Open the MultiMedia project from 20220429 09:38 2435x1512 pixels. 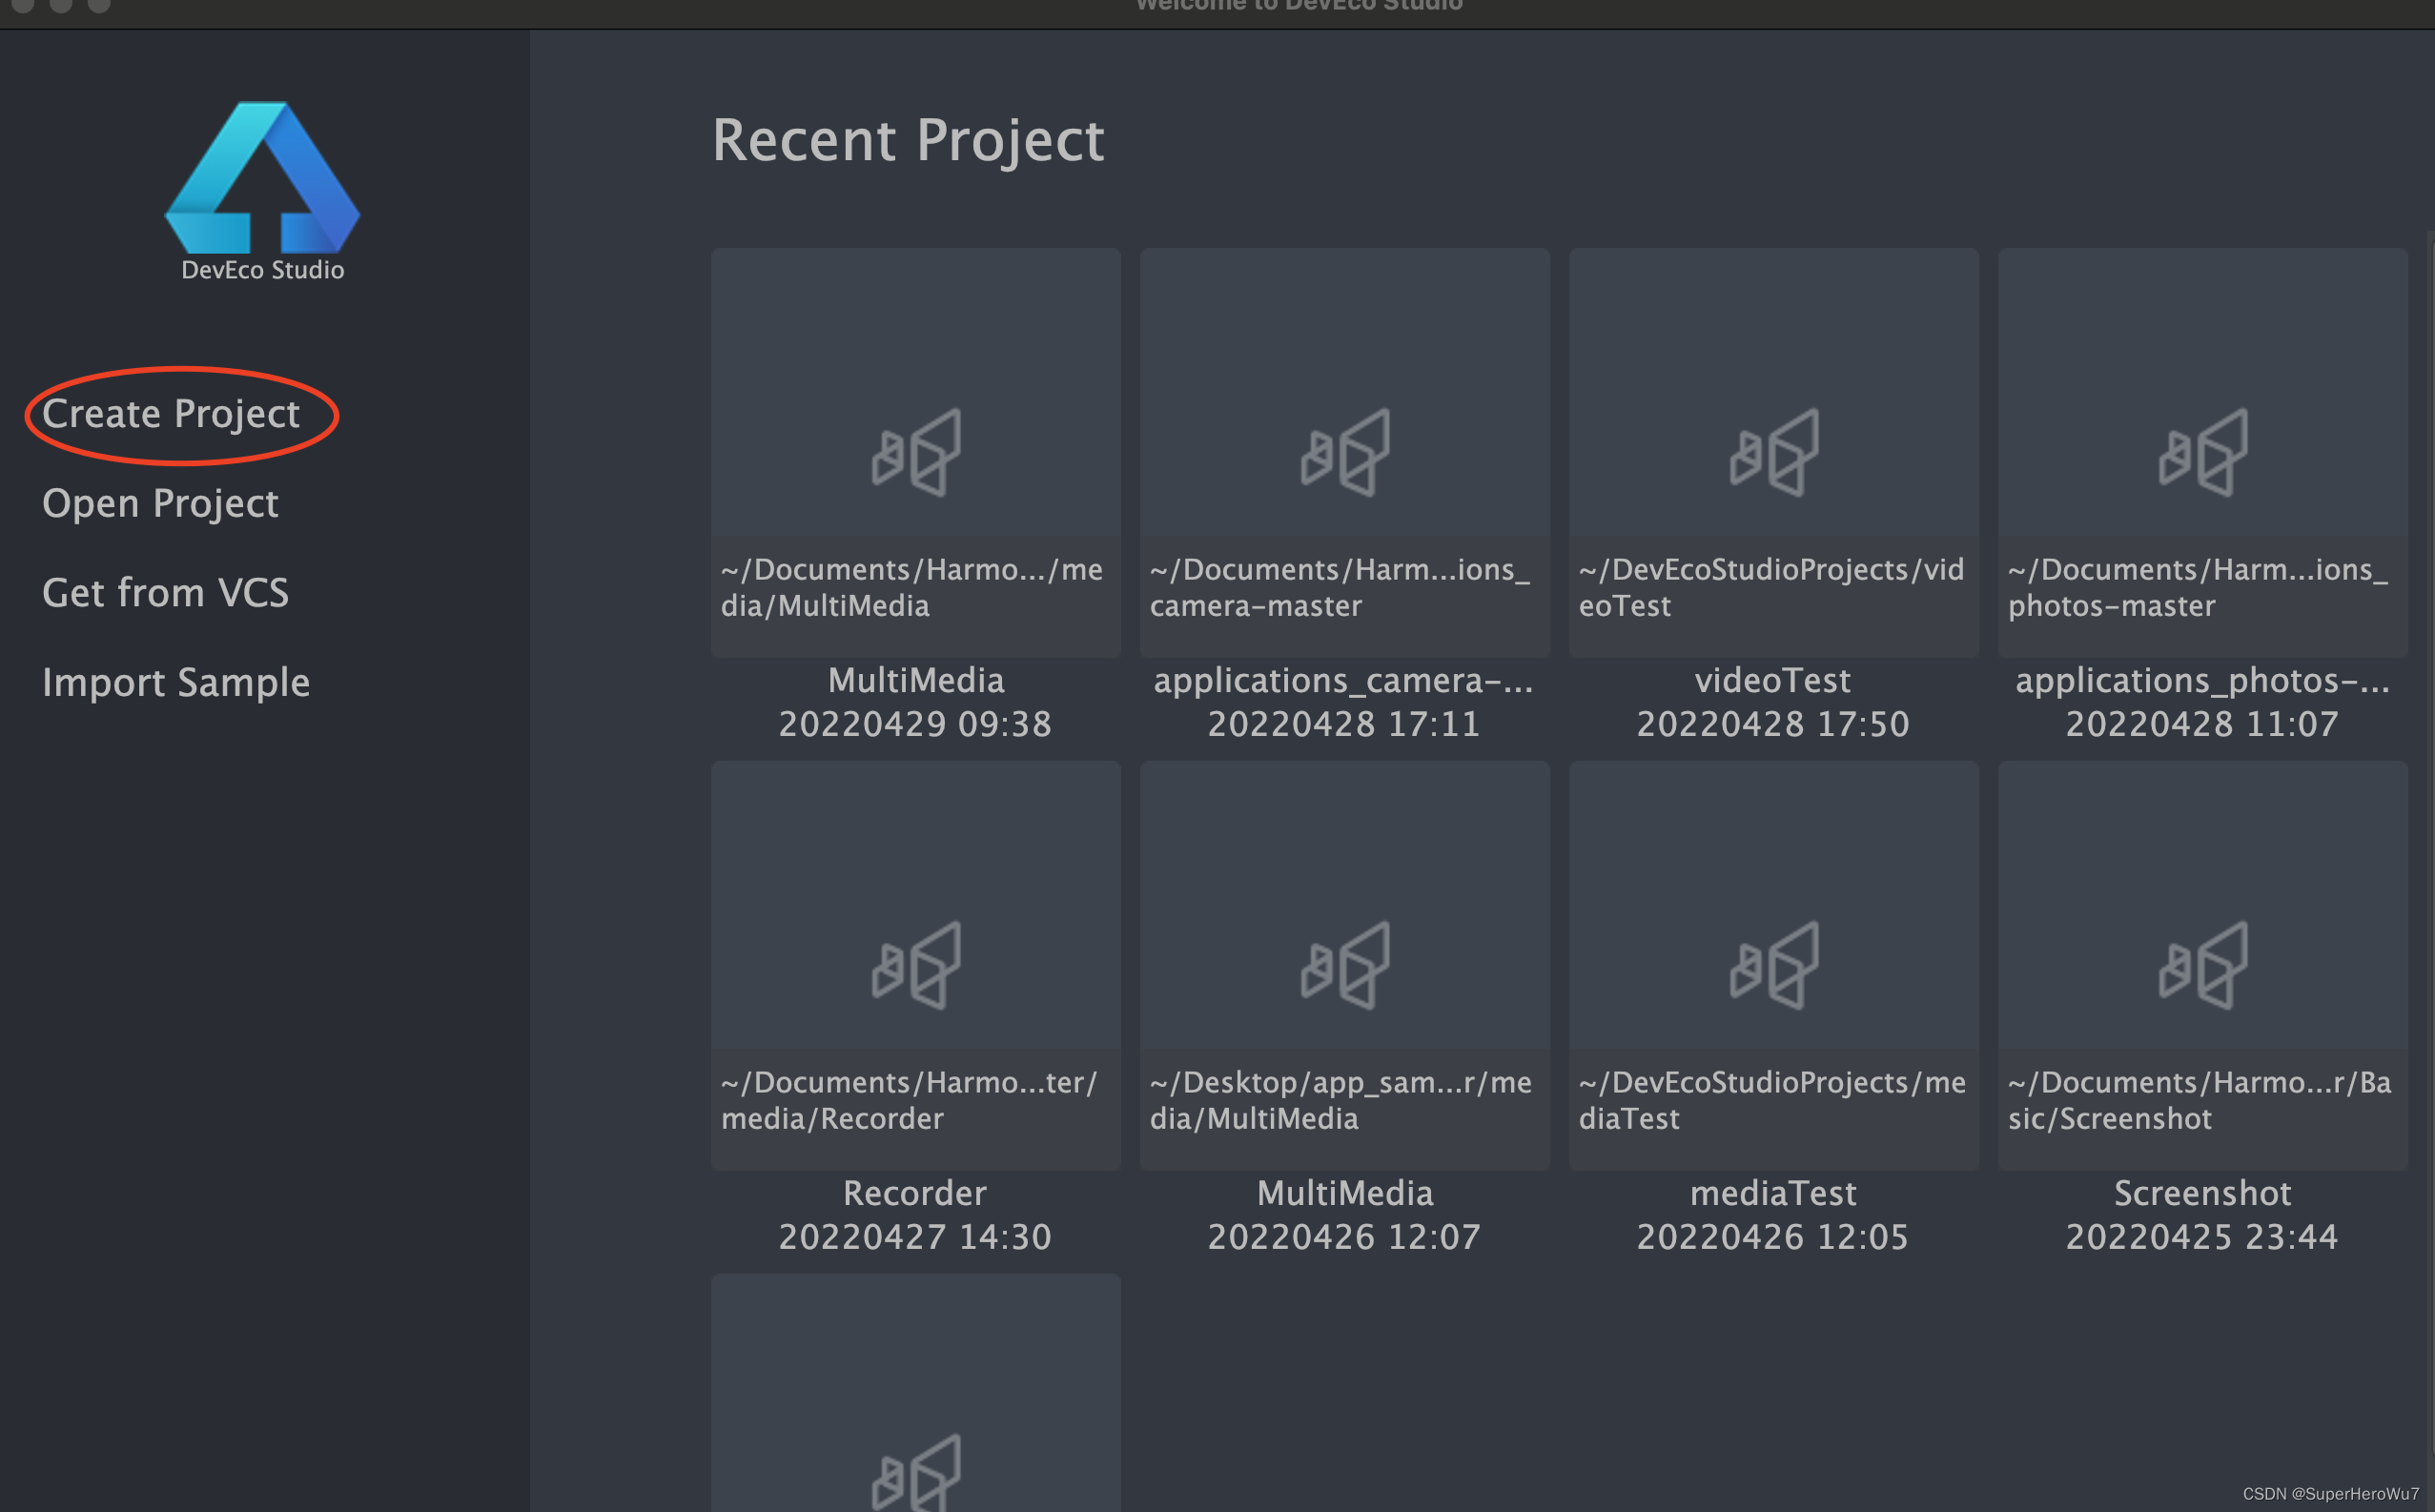pos(915,452)
